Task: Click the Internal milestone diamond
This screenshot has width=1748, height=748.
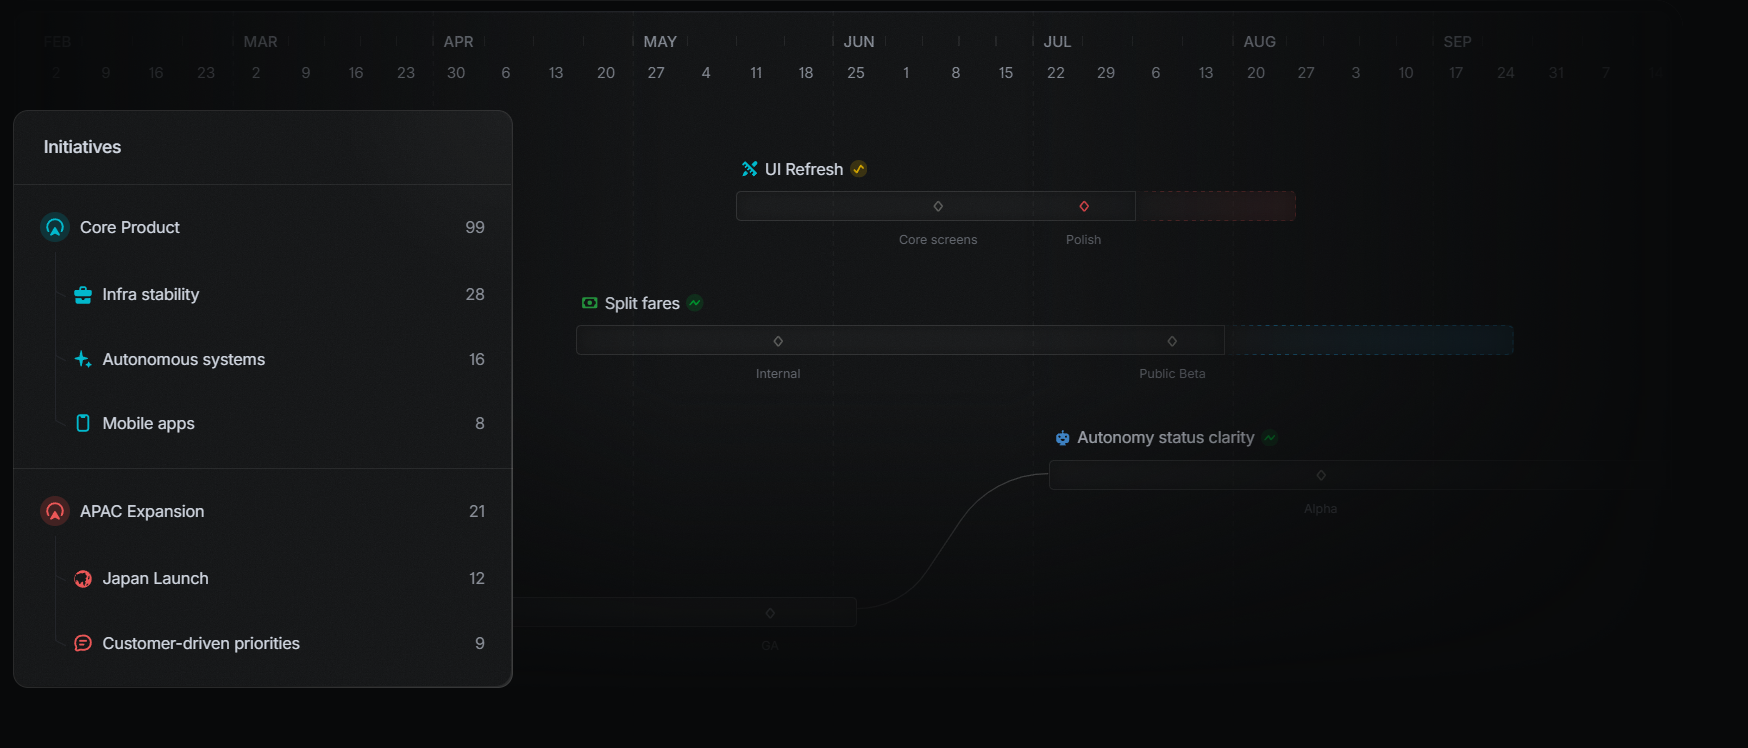Action: (778, 341)
